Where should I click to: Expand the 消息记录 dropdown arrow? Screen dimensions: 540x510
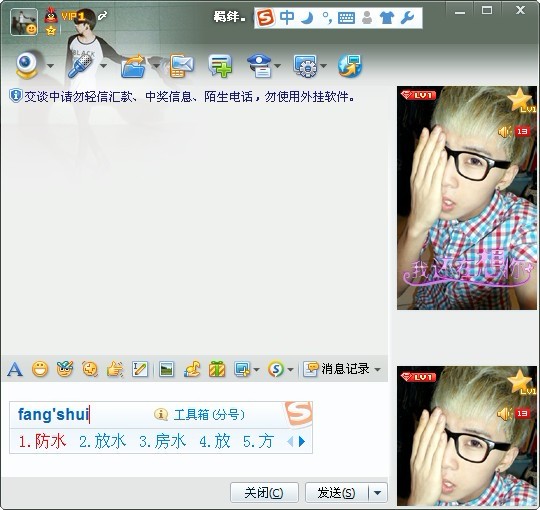[x=377, y=370]
